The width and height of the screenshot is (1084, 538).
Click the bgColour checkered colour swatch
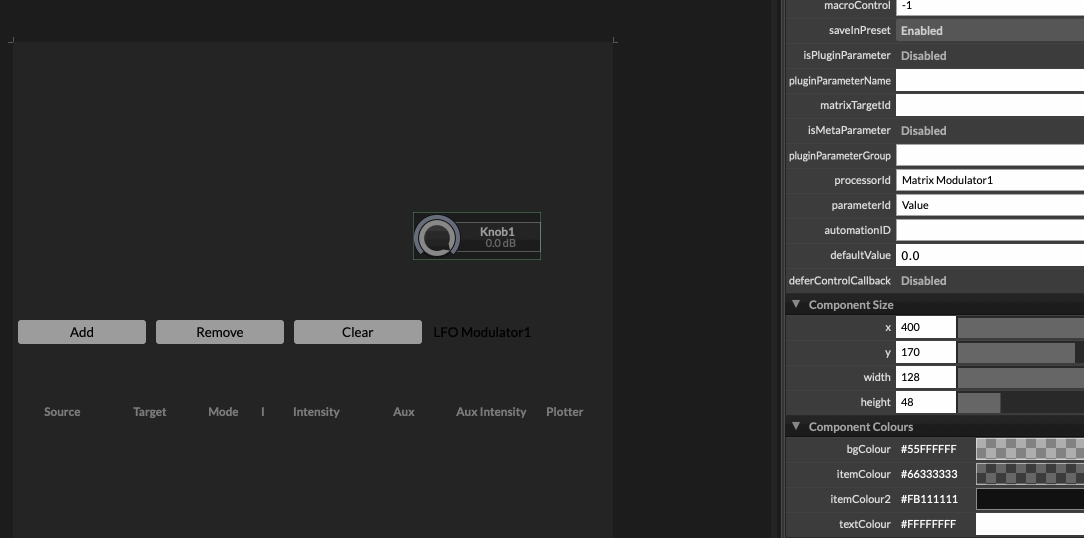coord(1029,449)
